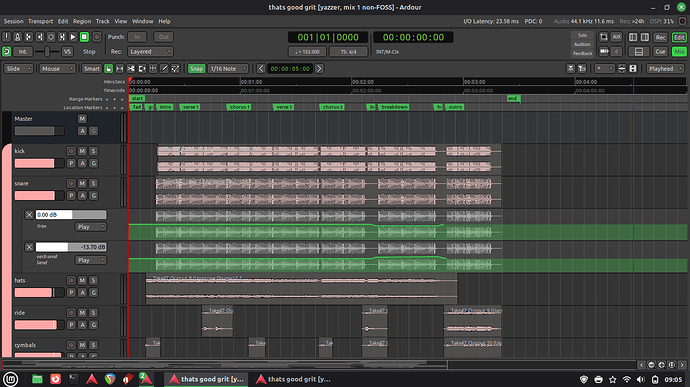The image size is (690, 387).
Task: Switch to the Rec window button
Action: [660, 37]
